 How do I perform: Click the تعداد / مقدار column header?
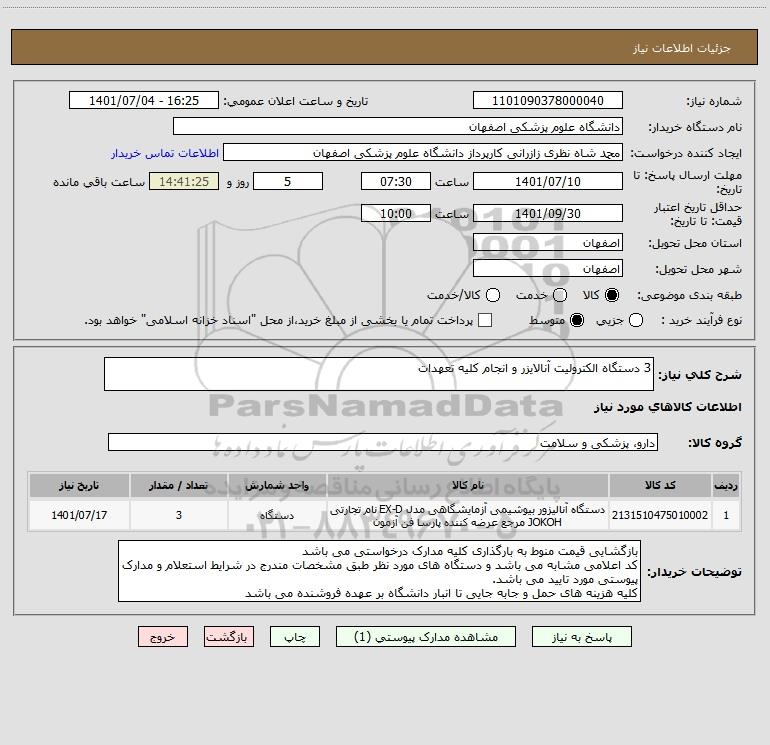[179, 485]
